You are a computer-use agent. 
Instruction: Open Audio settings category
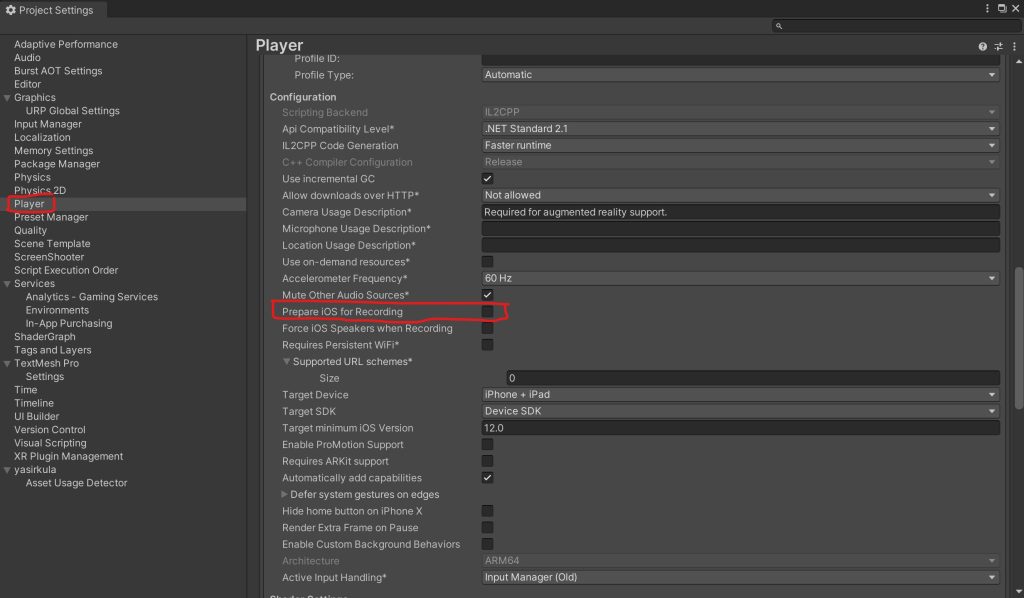pyautogui.click(x=27, y=57)
